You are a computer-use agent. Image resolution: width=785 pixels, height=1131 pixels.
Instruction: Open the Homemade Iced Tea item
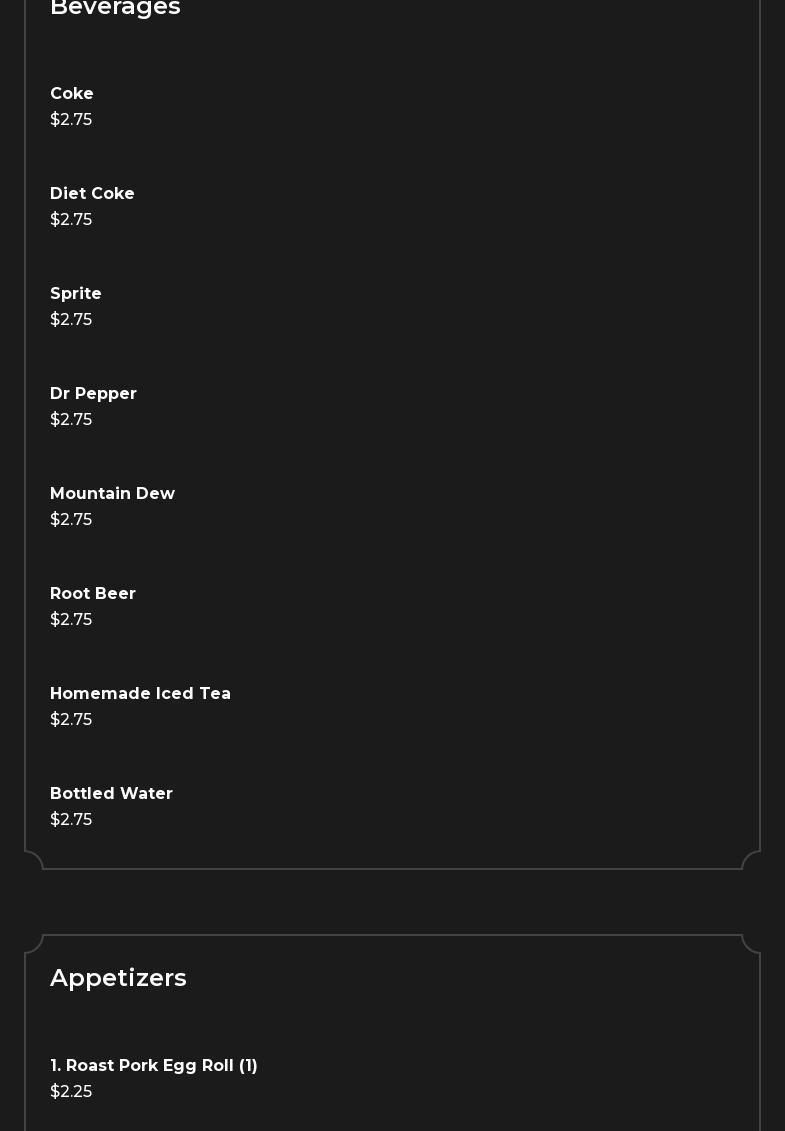point(140,694)
